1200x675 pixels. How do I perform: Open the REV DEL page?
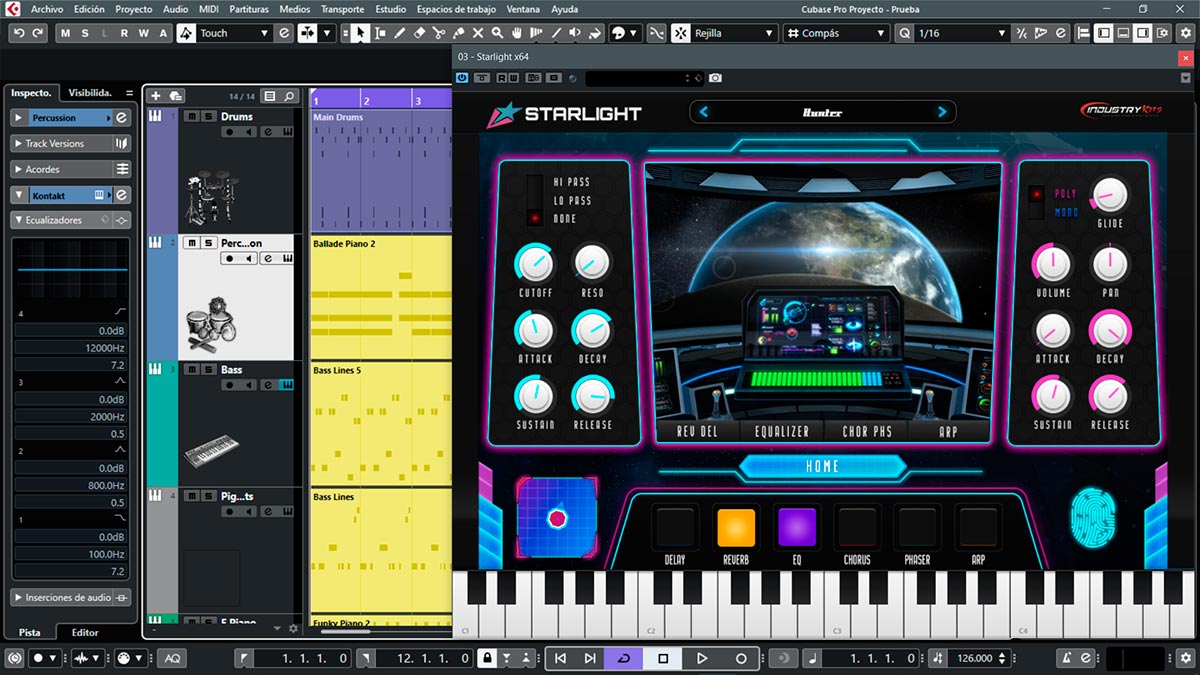[x=697, y=432]
